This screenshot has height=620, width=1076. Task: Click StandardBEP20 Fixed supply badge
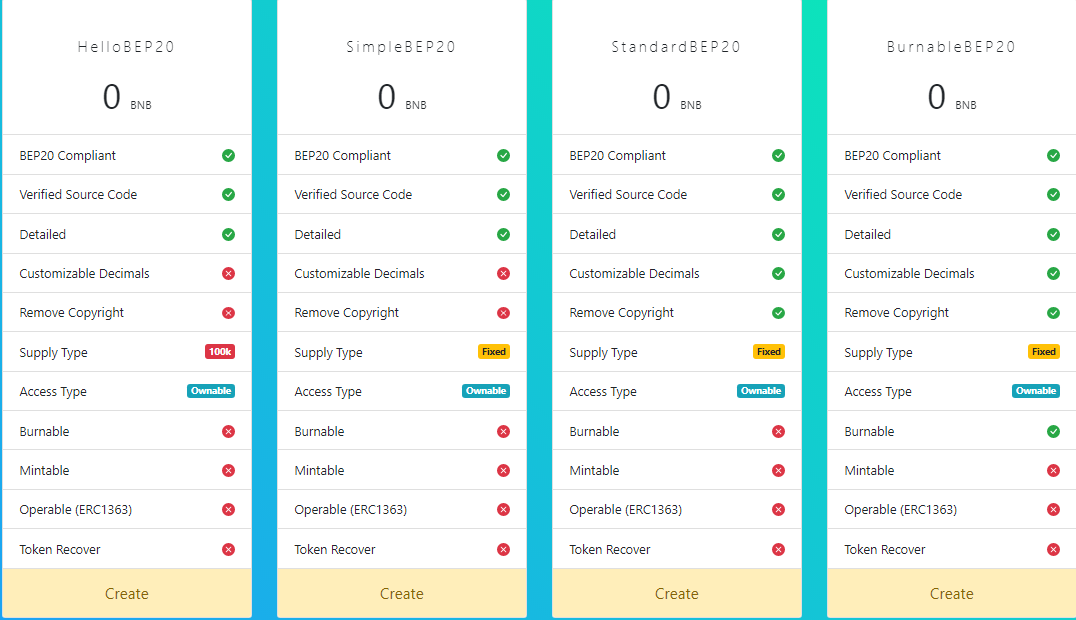click(x=769, y=352)
